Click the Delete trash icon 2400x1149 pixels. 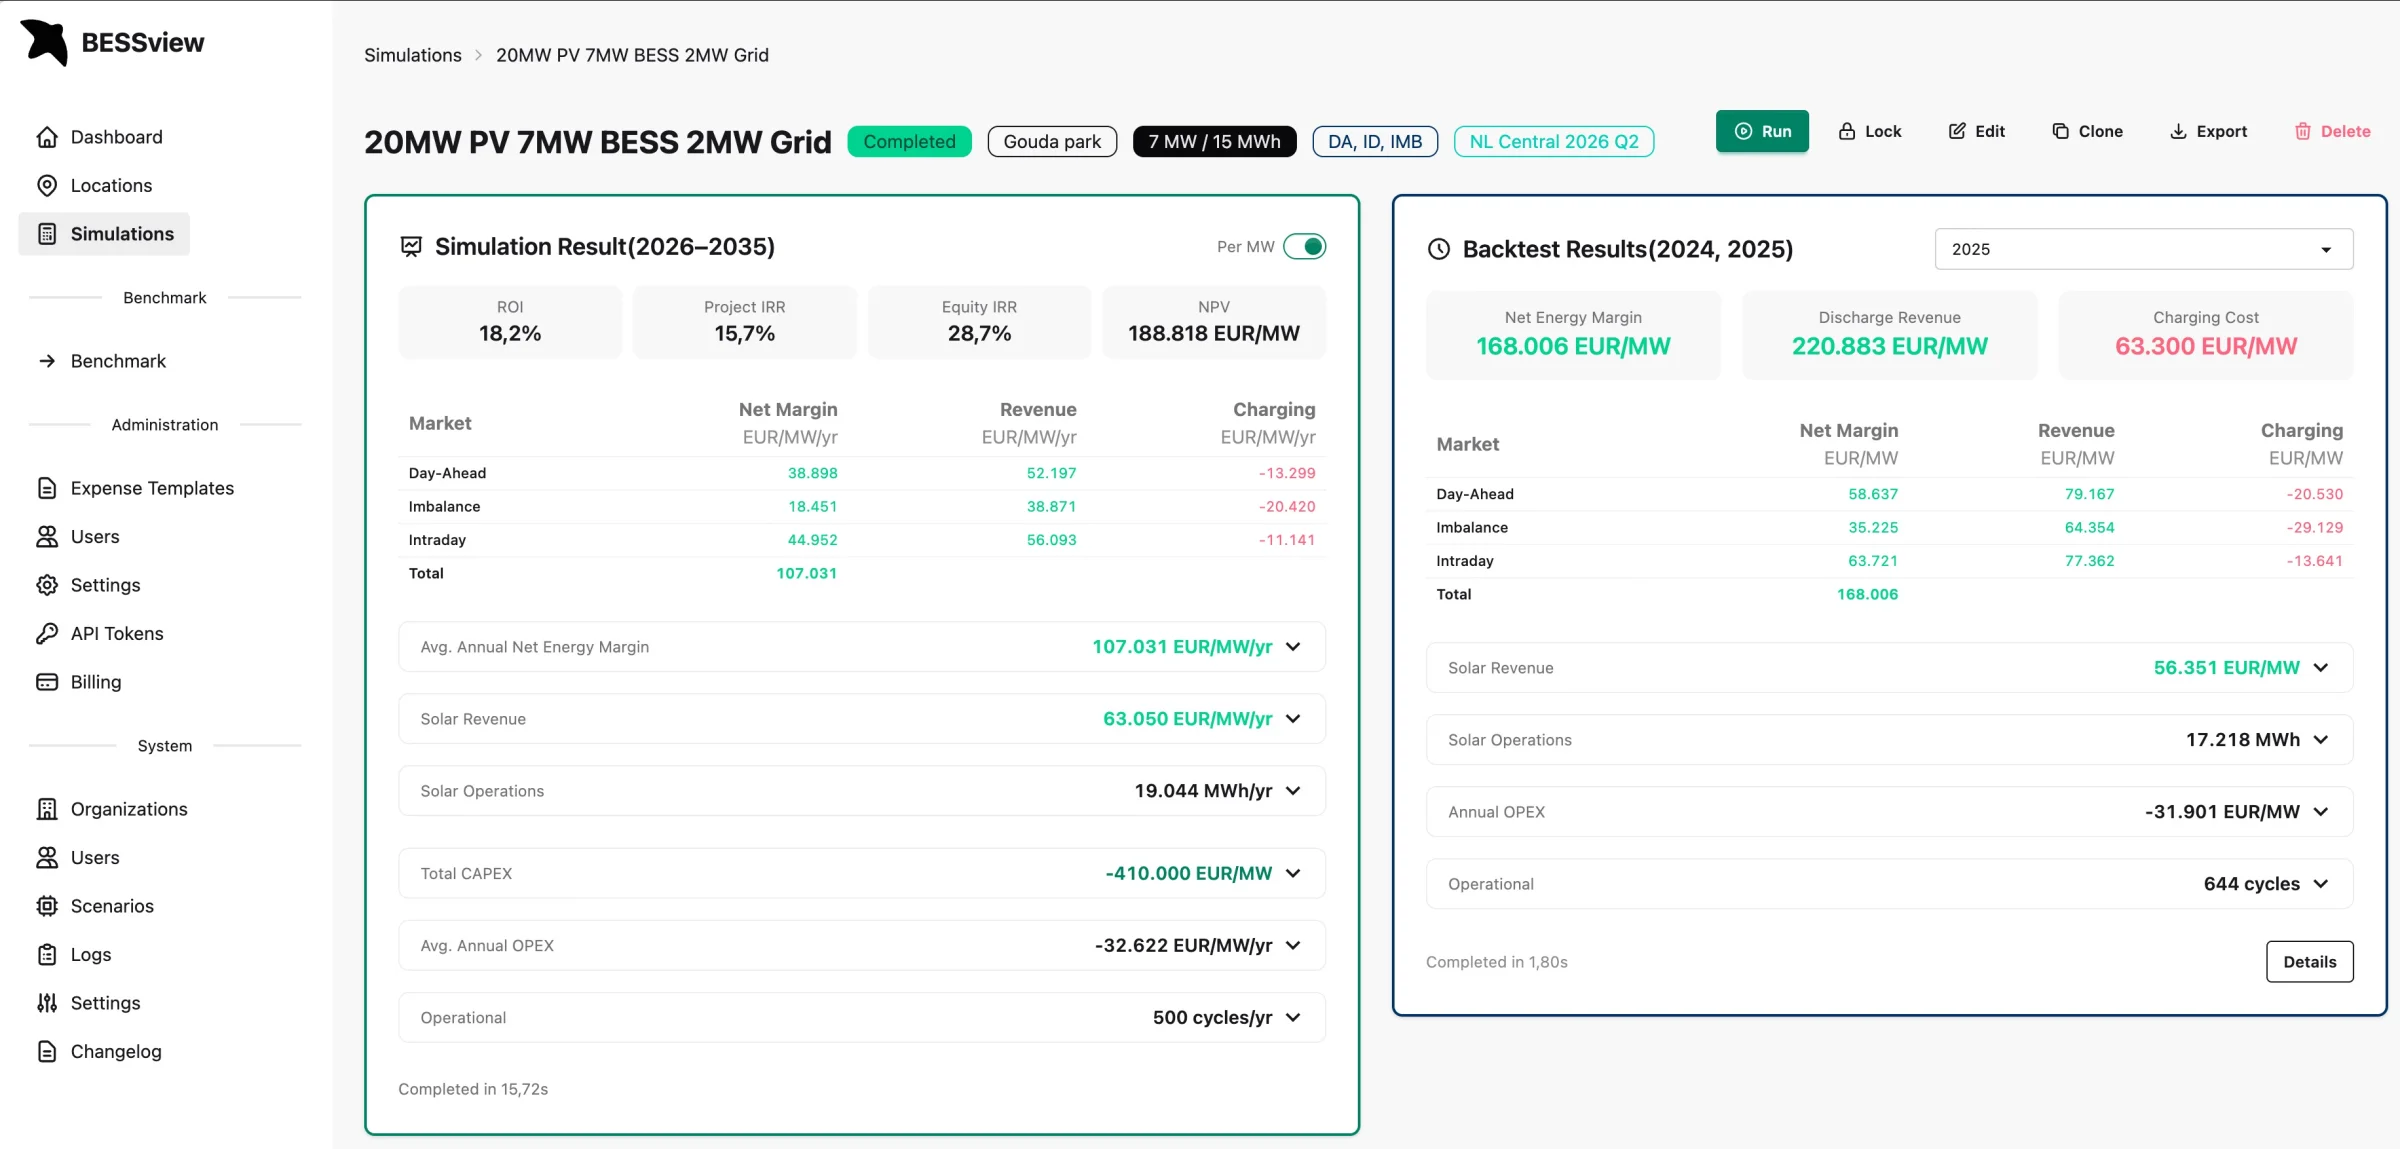click(x=2303, y=131)
